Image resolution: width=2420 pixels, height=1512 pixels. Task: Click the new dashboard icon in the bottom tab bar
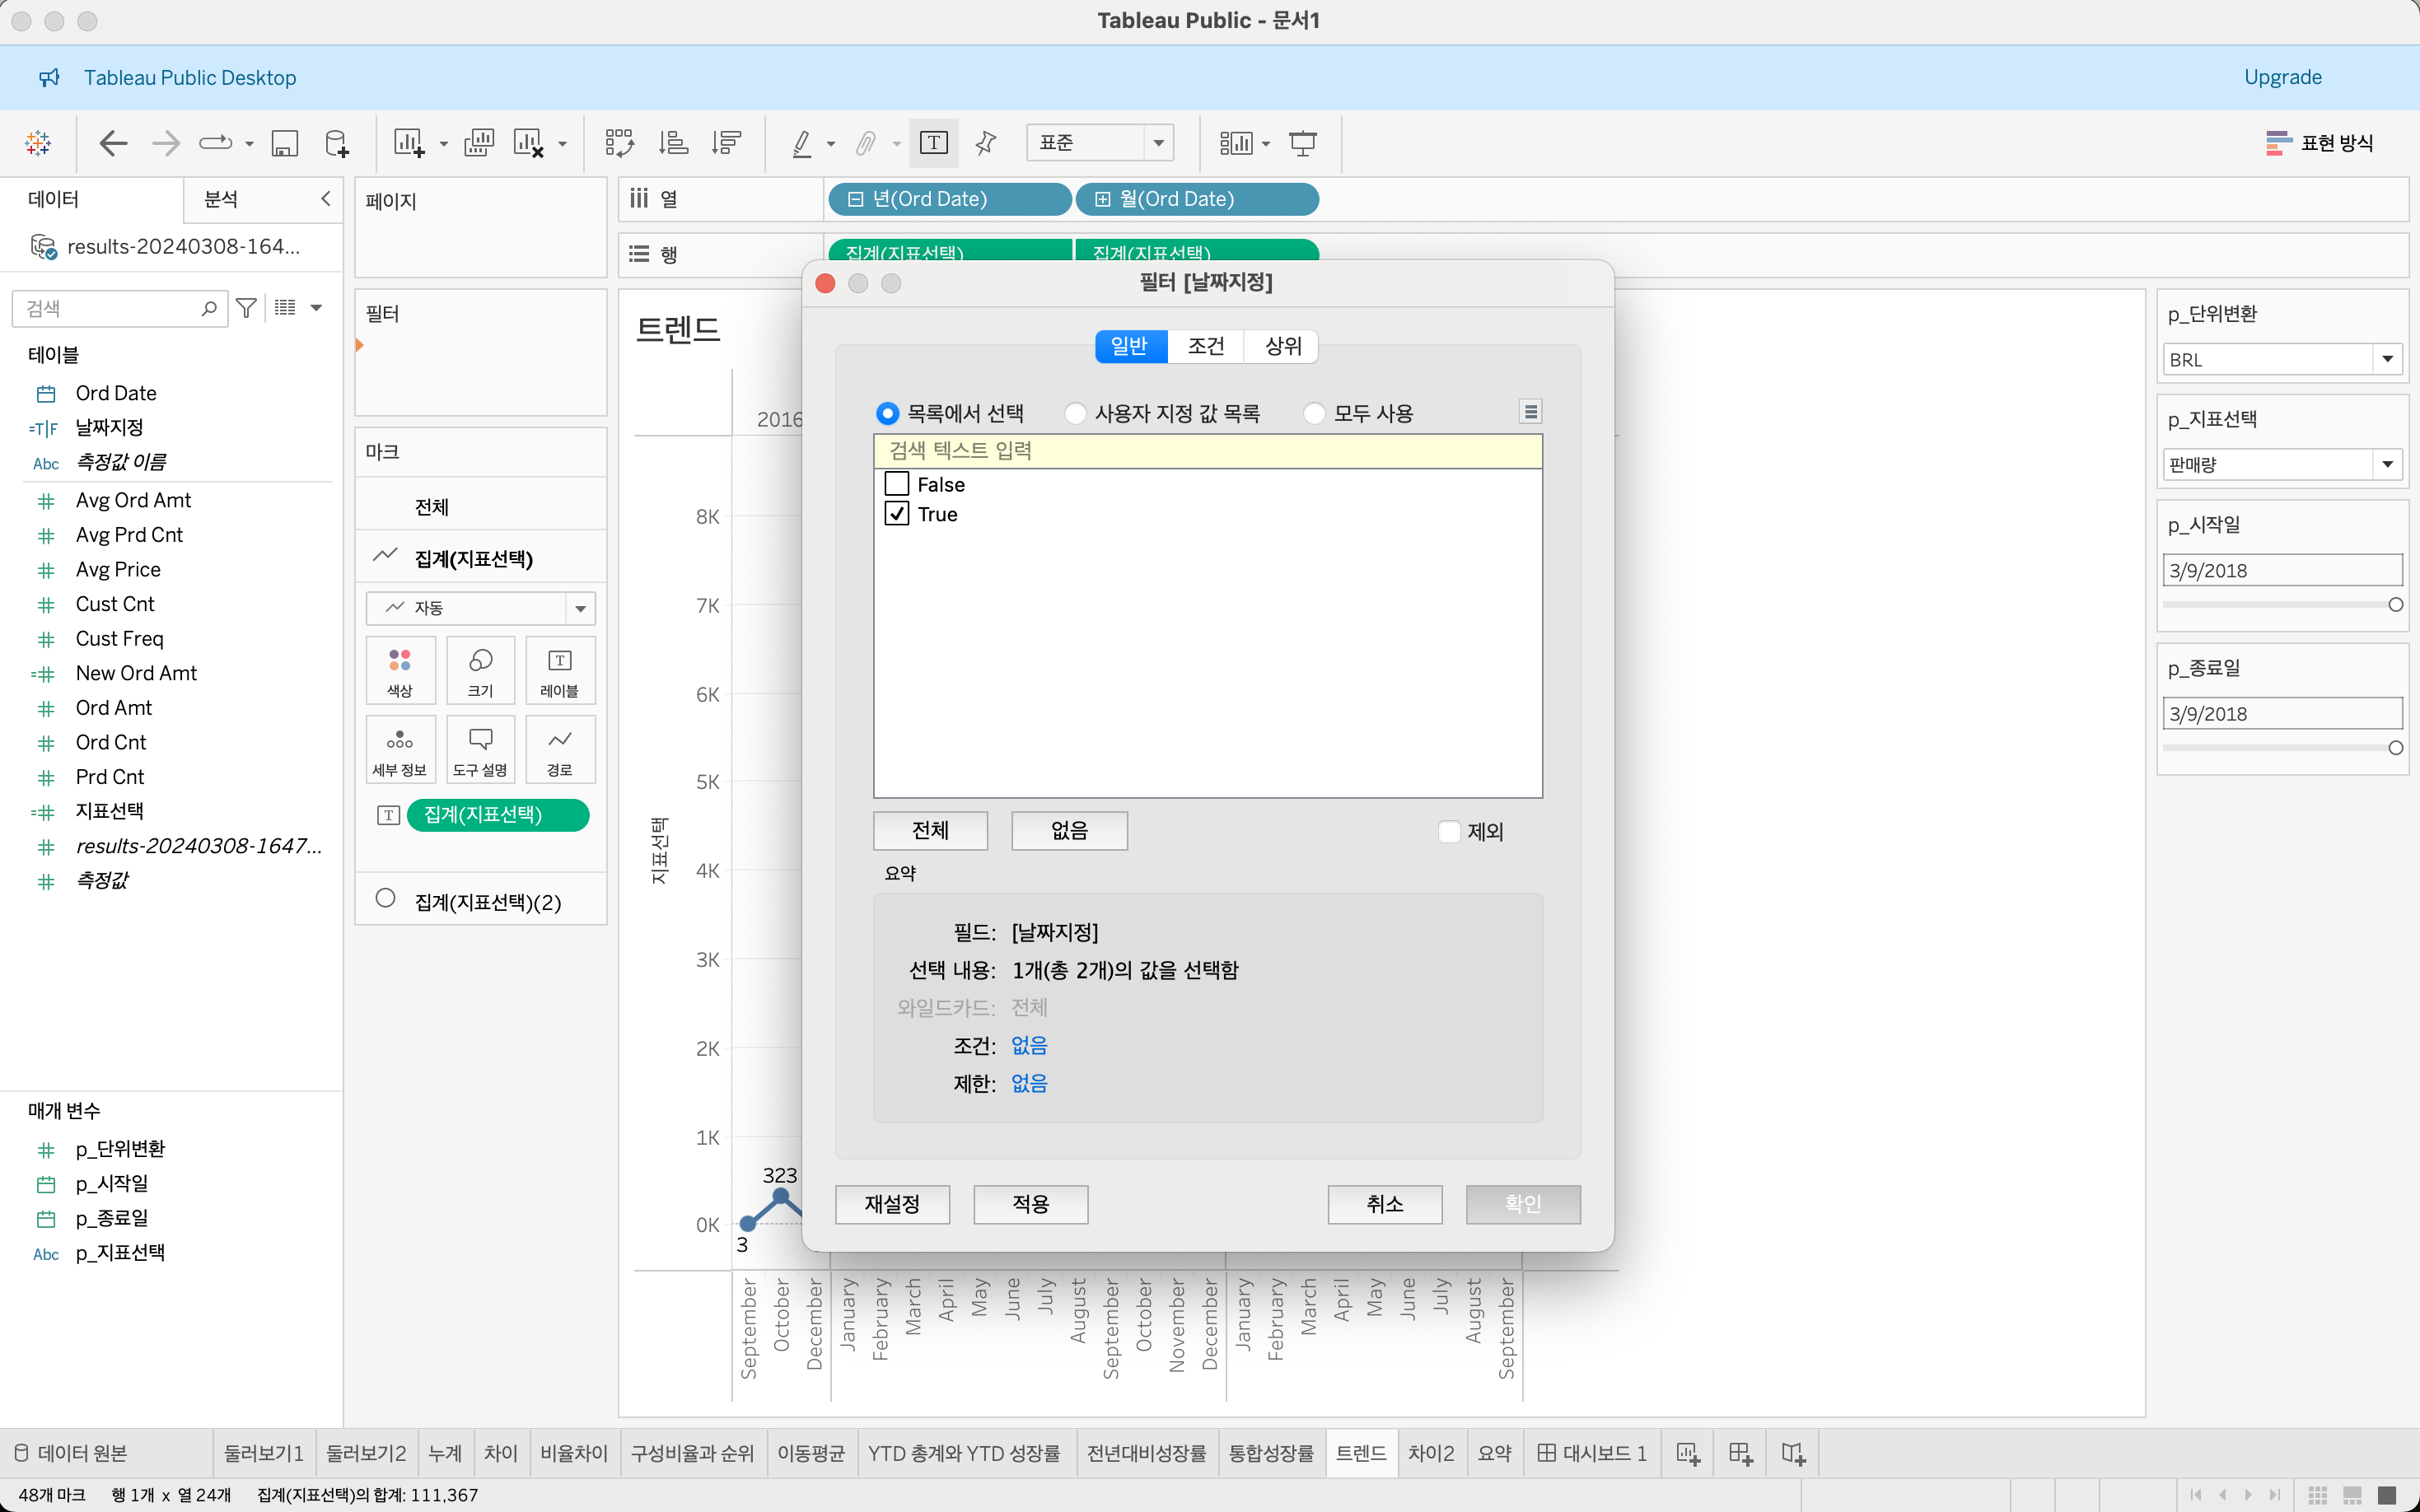coord(1740,1453)
